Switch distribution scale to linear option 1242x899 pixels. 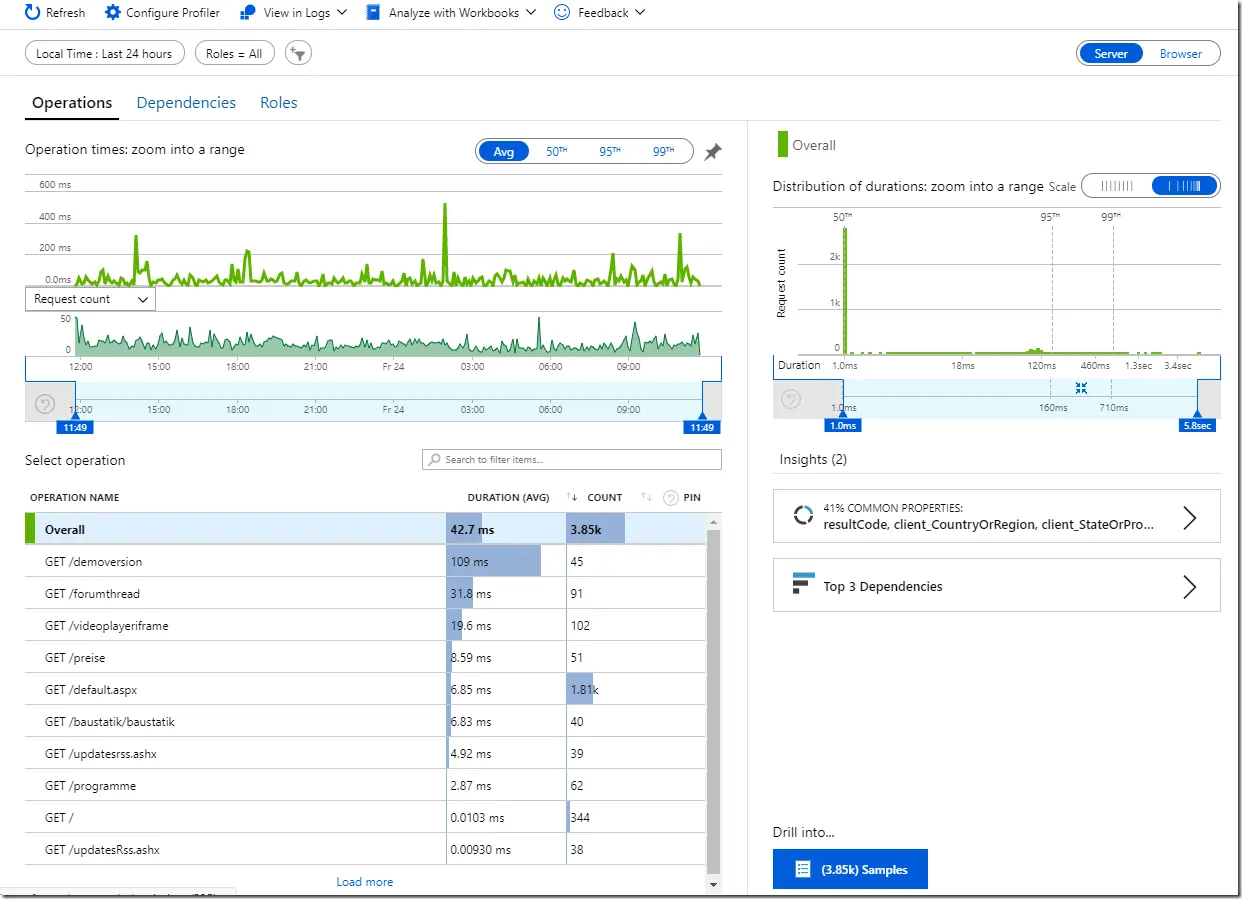click(1117, 186)
